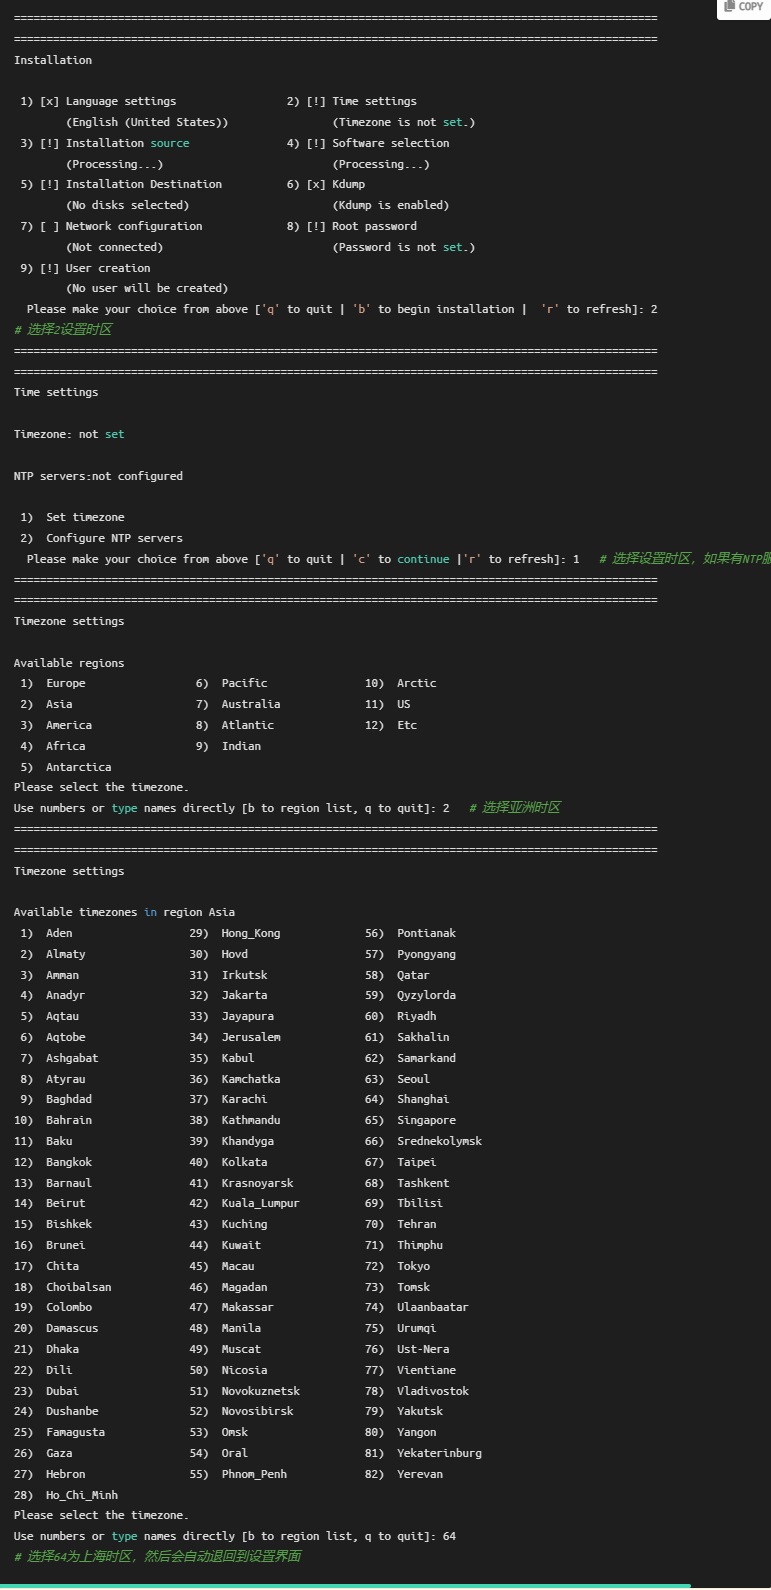Image resolution: width=771 pixels, height=1590 pixels.
Task: Click the Ho_Chi_Minh timezone entry
Action: pyautogui.click(x=82, y=1495)
